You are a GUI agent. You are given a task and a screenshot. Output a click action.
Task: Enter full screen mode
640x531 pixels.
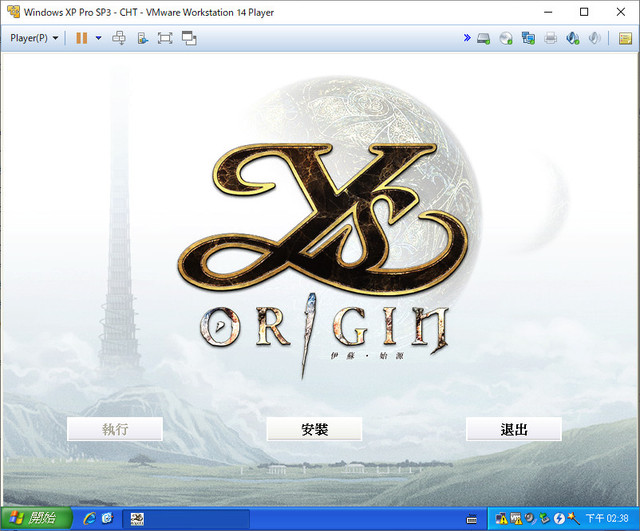click(165, 38)
